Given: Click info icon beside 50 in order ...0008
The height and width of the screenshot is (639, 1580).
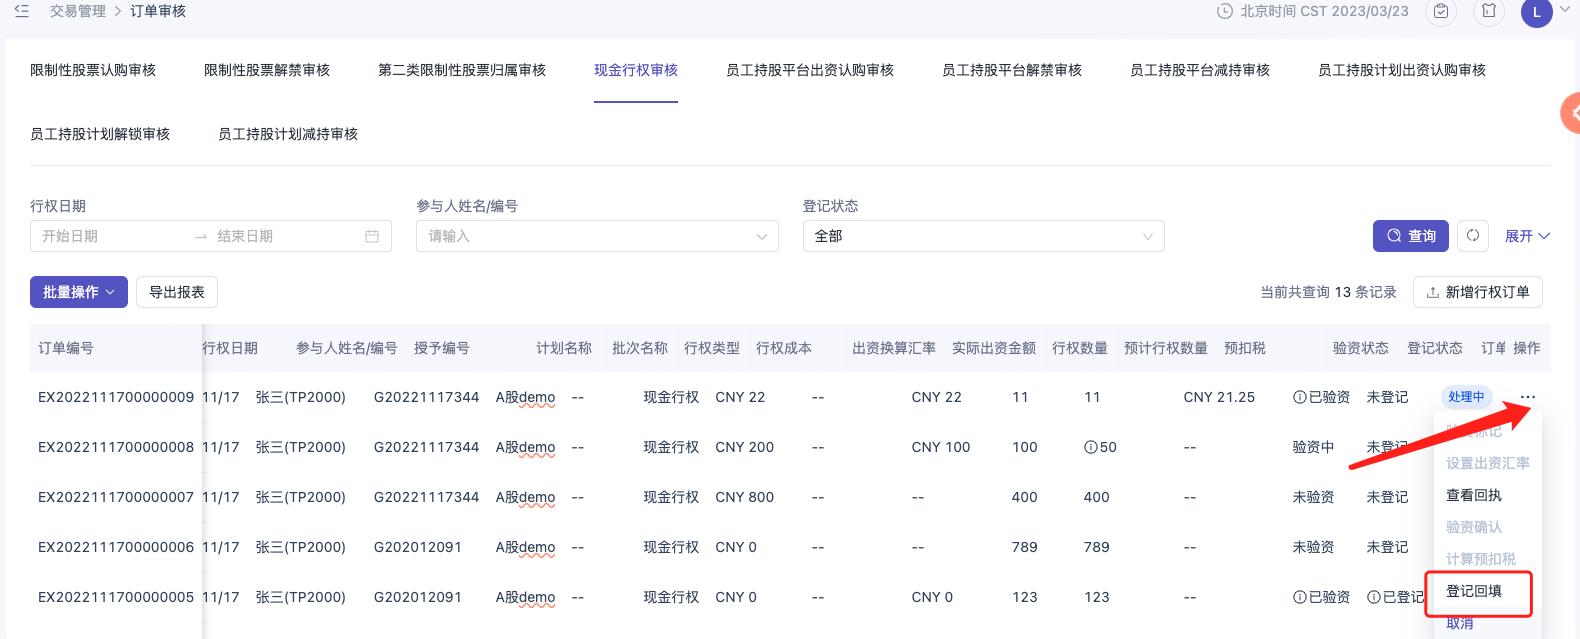Looking at the screenshot, I should [x=1091, y=447].
